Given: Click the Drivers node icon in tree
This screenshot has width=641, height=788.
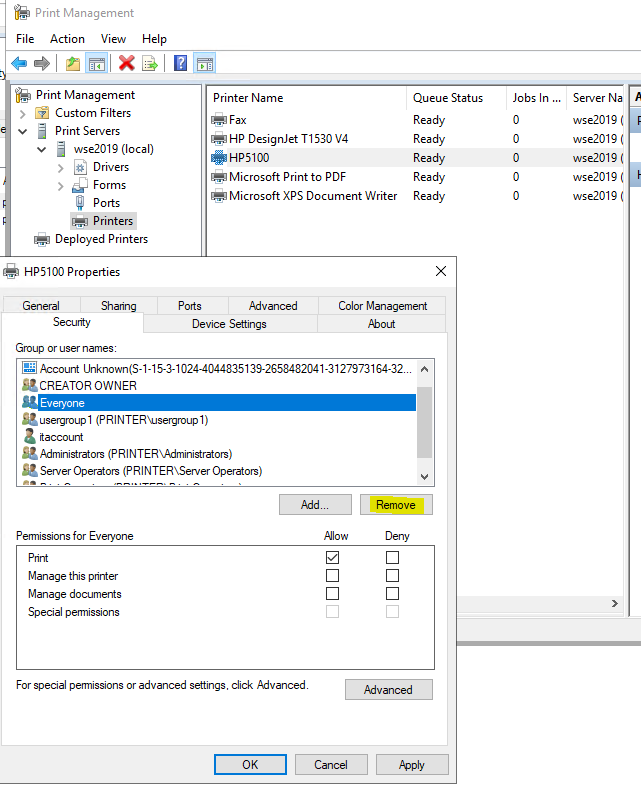Looking at the screenshot, I should pyautogui.click(x=80, y=167).
